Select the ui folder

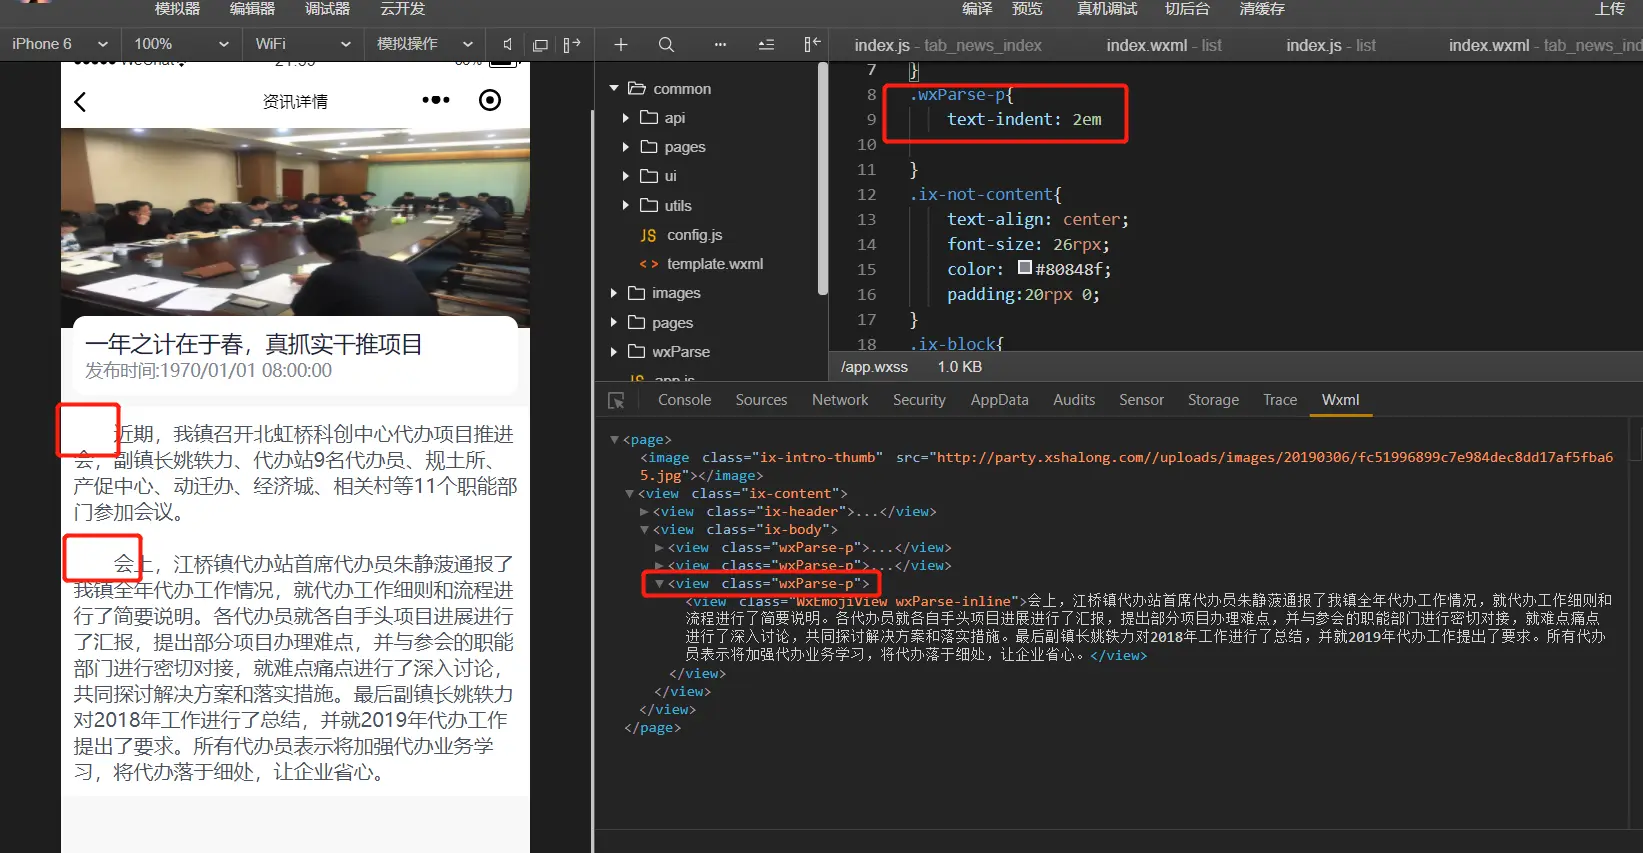pyautogui.click(x=670, y=176)
